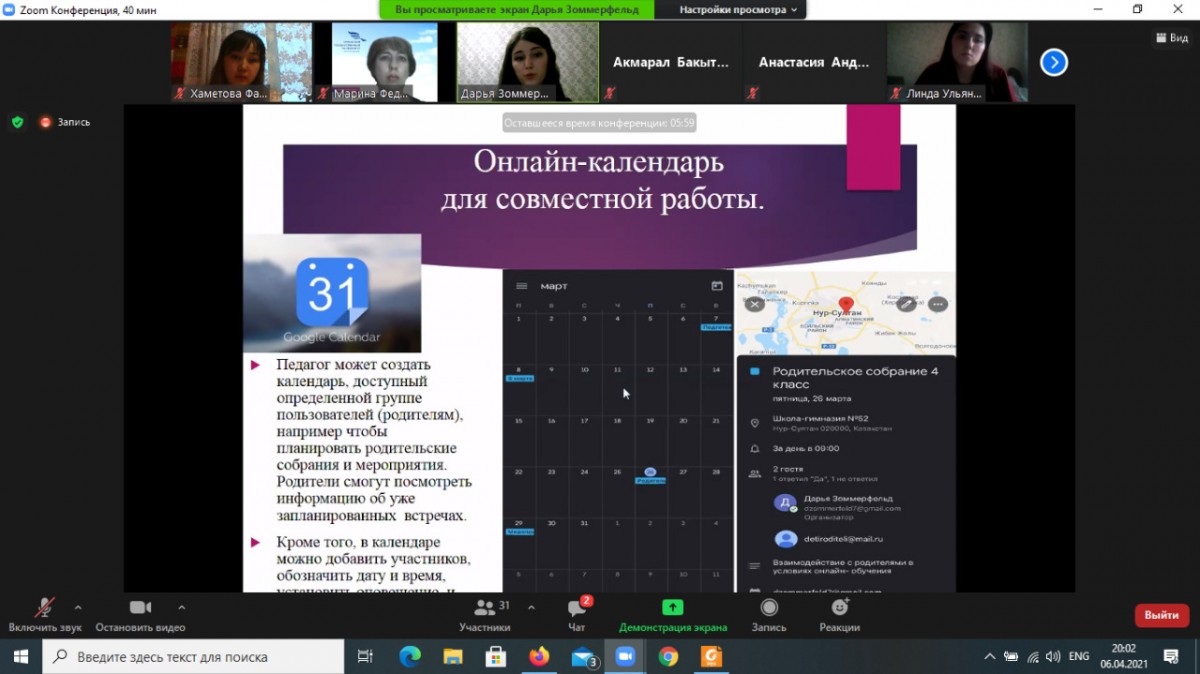Stop camera using Остановить видео
Image resolution: width=1200 pixels, height=674 pixels.
(x=140, y=609)
